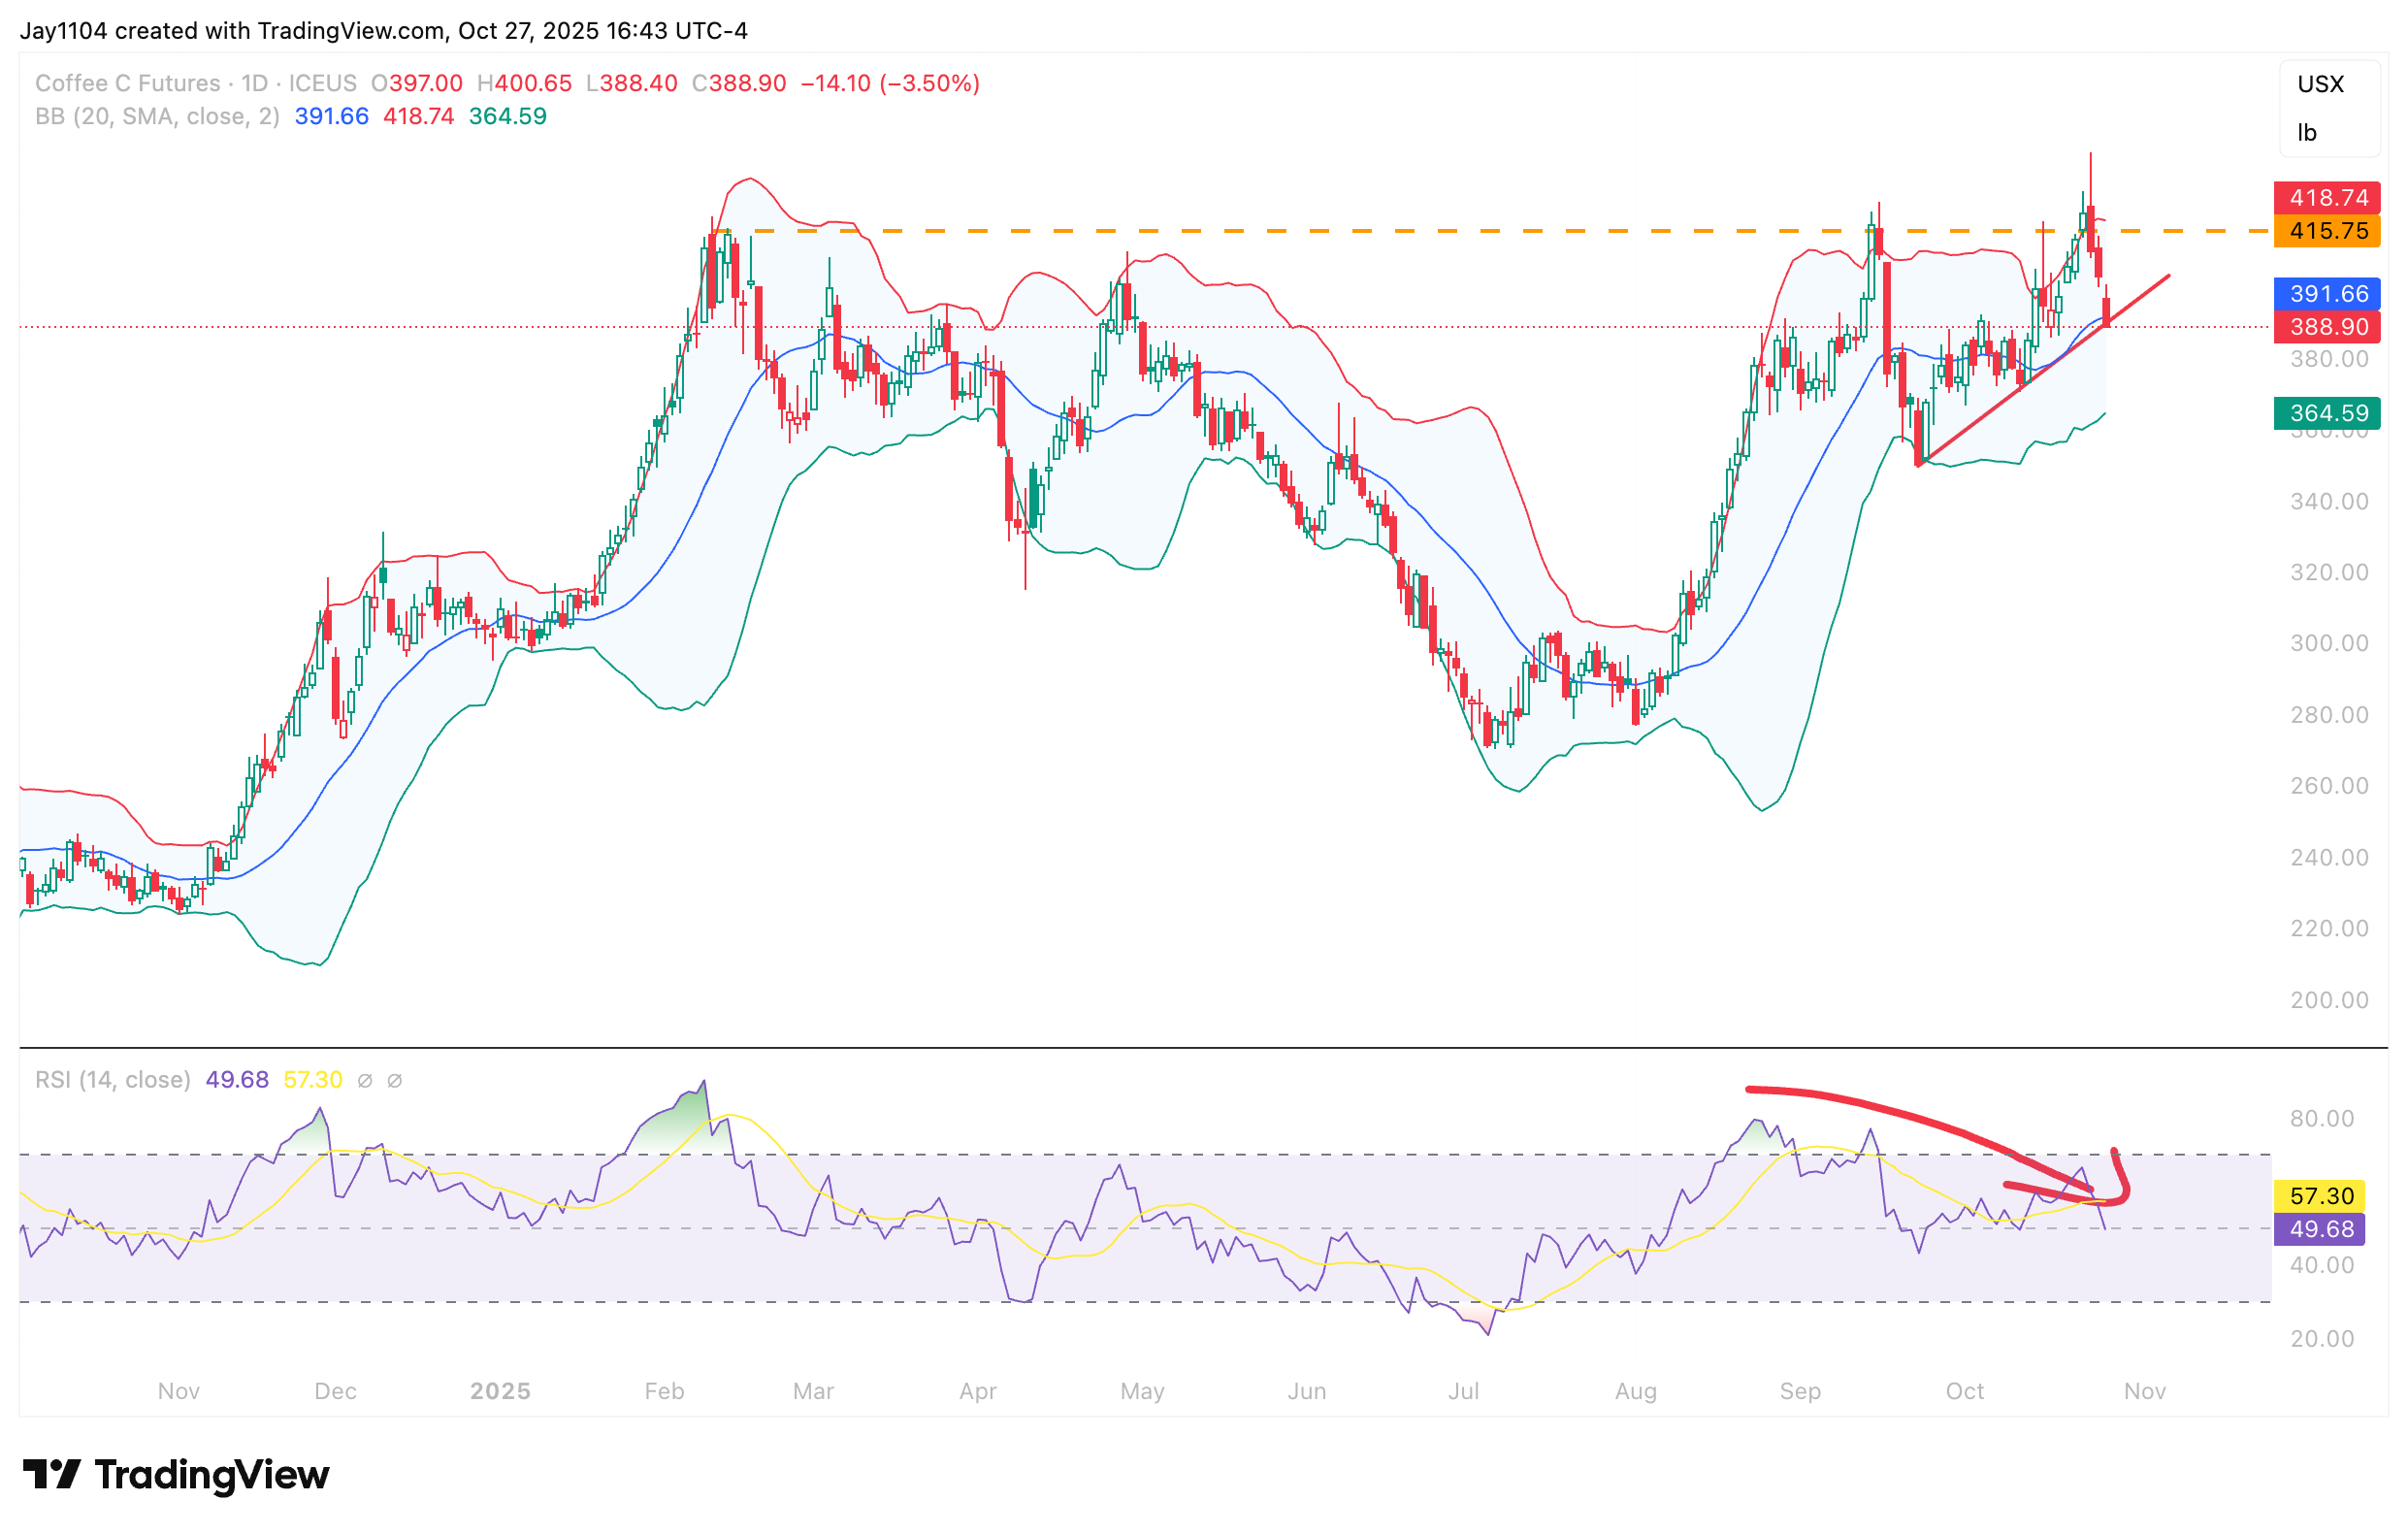Click the orange 415.75 resistance level tag
The height and width of the screenshot is (1533, 2408).
point(2327,231)
